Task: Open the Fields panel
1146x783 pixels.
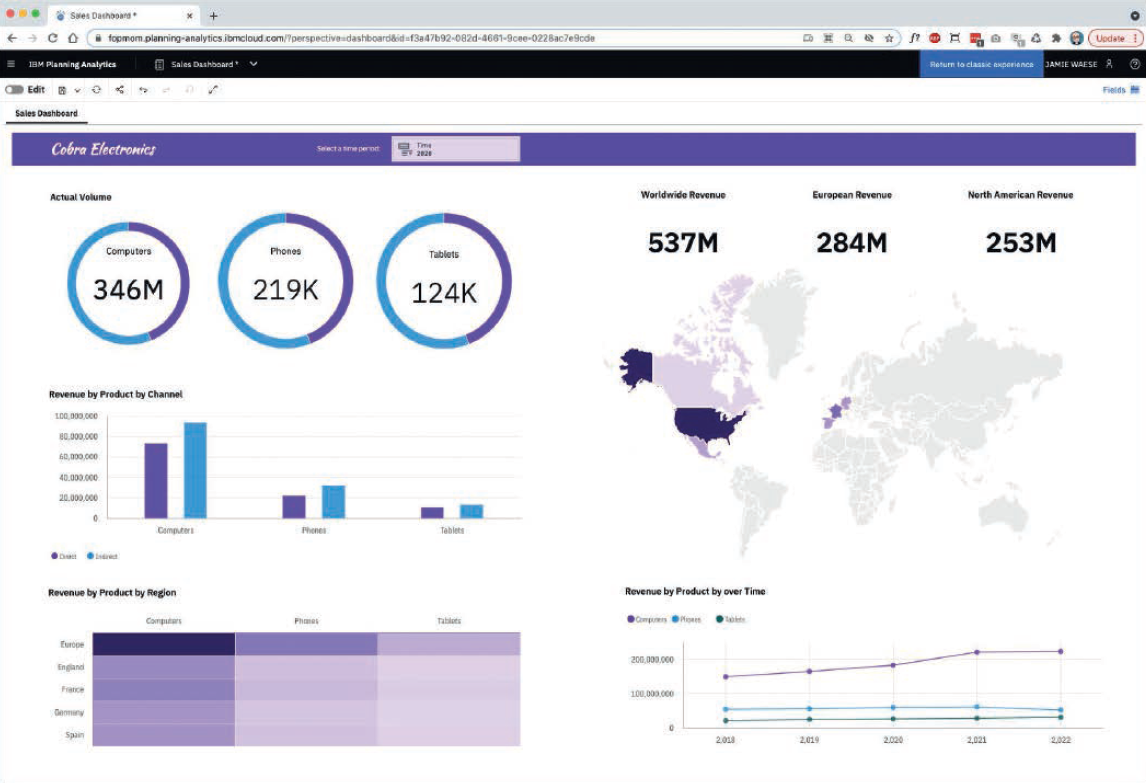Action: 1120,90
